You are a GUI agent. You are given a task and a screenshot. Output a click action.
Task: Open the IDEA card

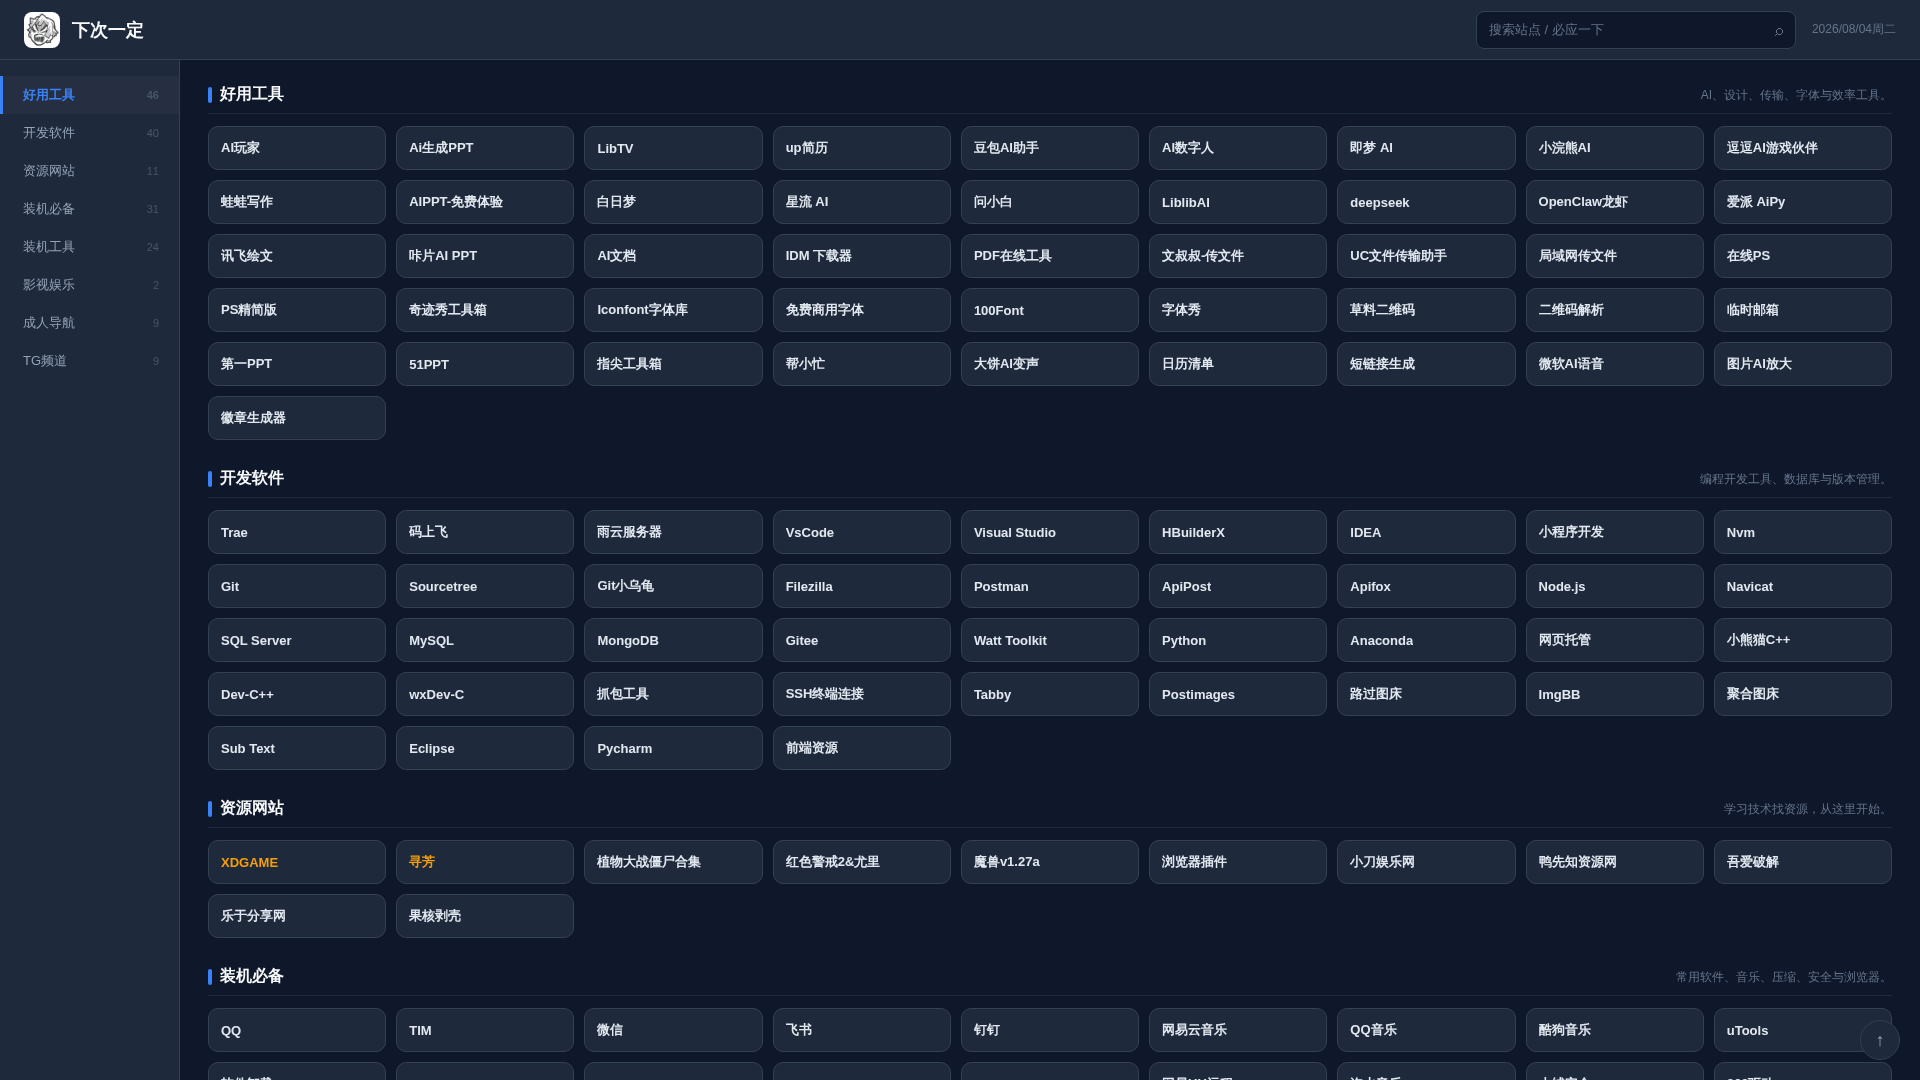click(1426, 532)
